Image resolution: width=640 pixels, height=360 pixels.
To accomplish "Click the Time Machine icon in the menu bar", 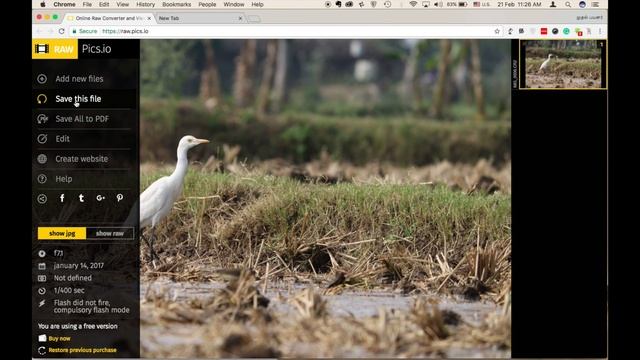I will pyautogui.click(x=387, y=4).
